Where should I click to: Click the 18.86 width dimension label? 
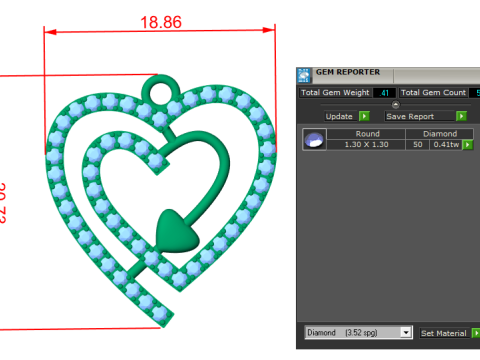click(x=161, y=23)
